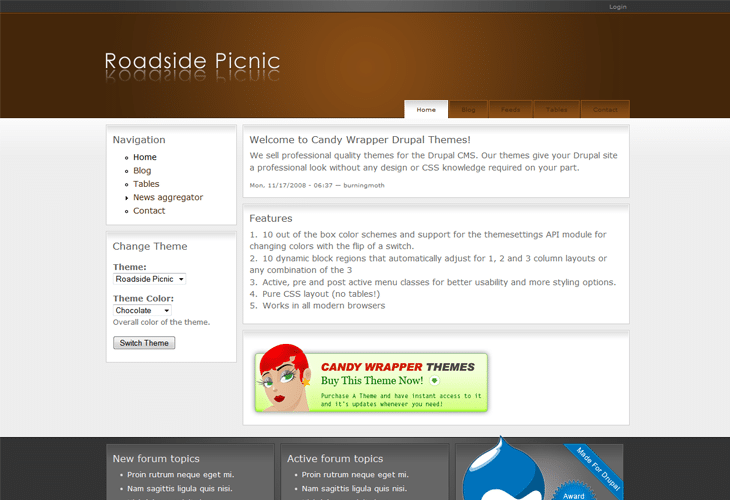Open Blog in Navigation block
The image size is (730, 500).
pyautogui.click(x=142, y=171)
